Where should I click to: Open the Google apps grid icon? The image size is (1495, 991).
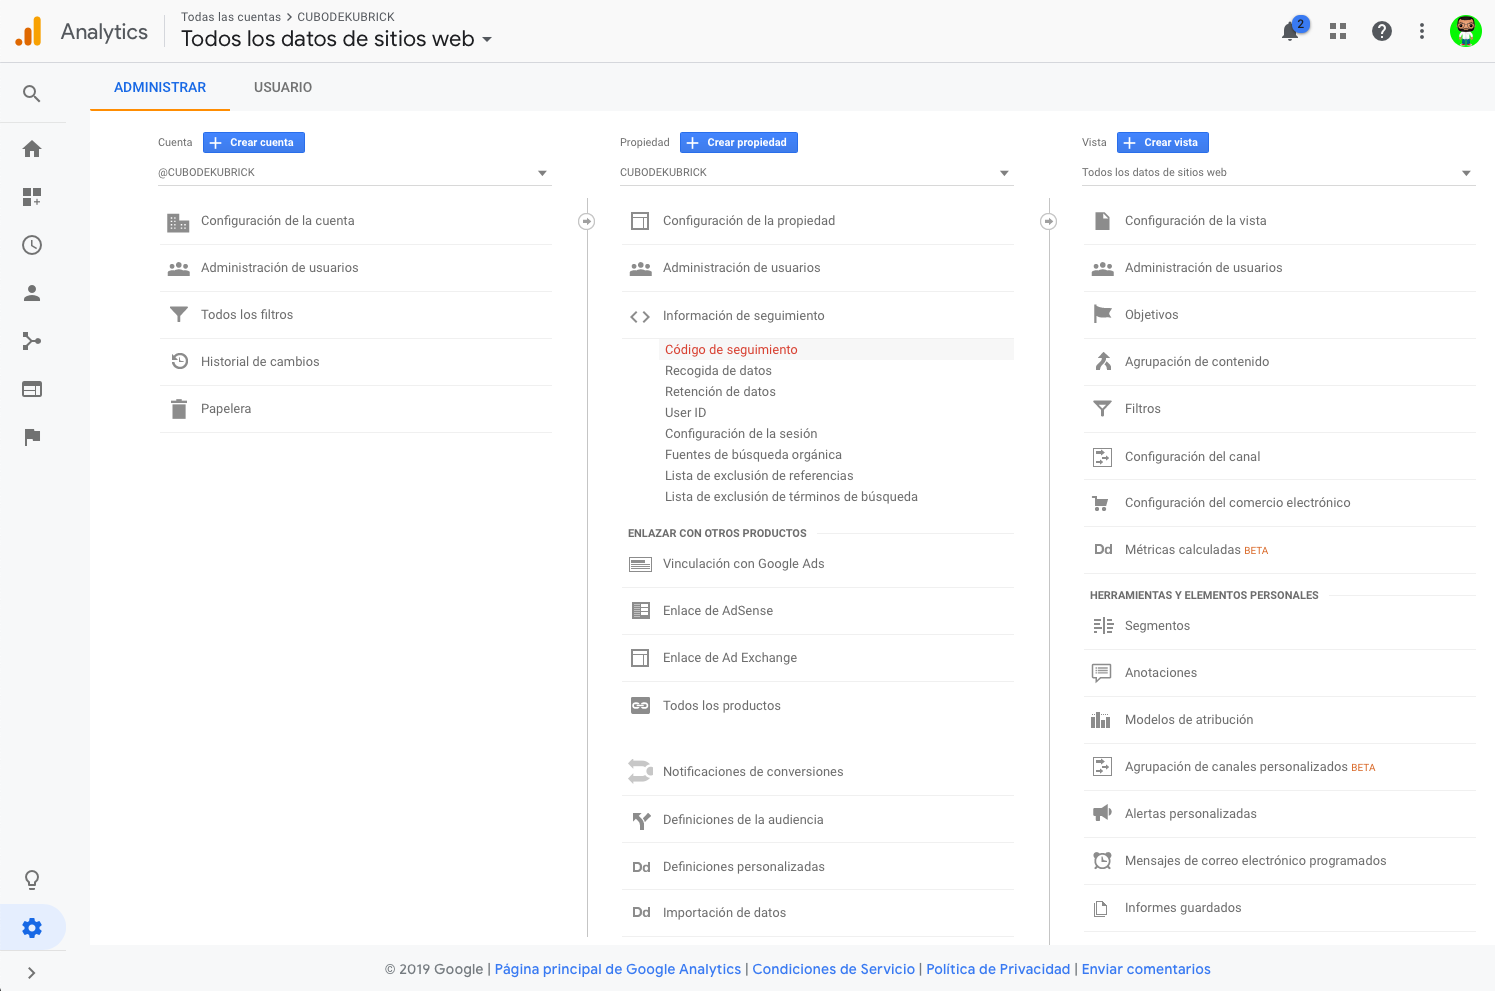pyautogui.click(x=1338, y=31)
